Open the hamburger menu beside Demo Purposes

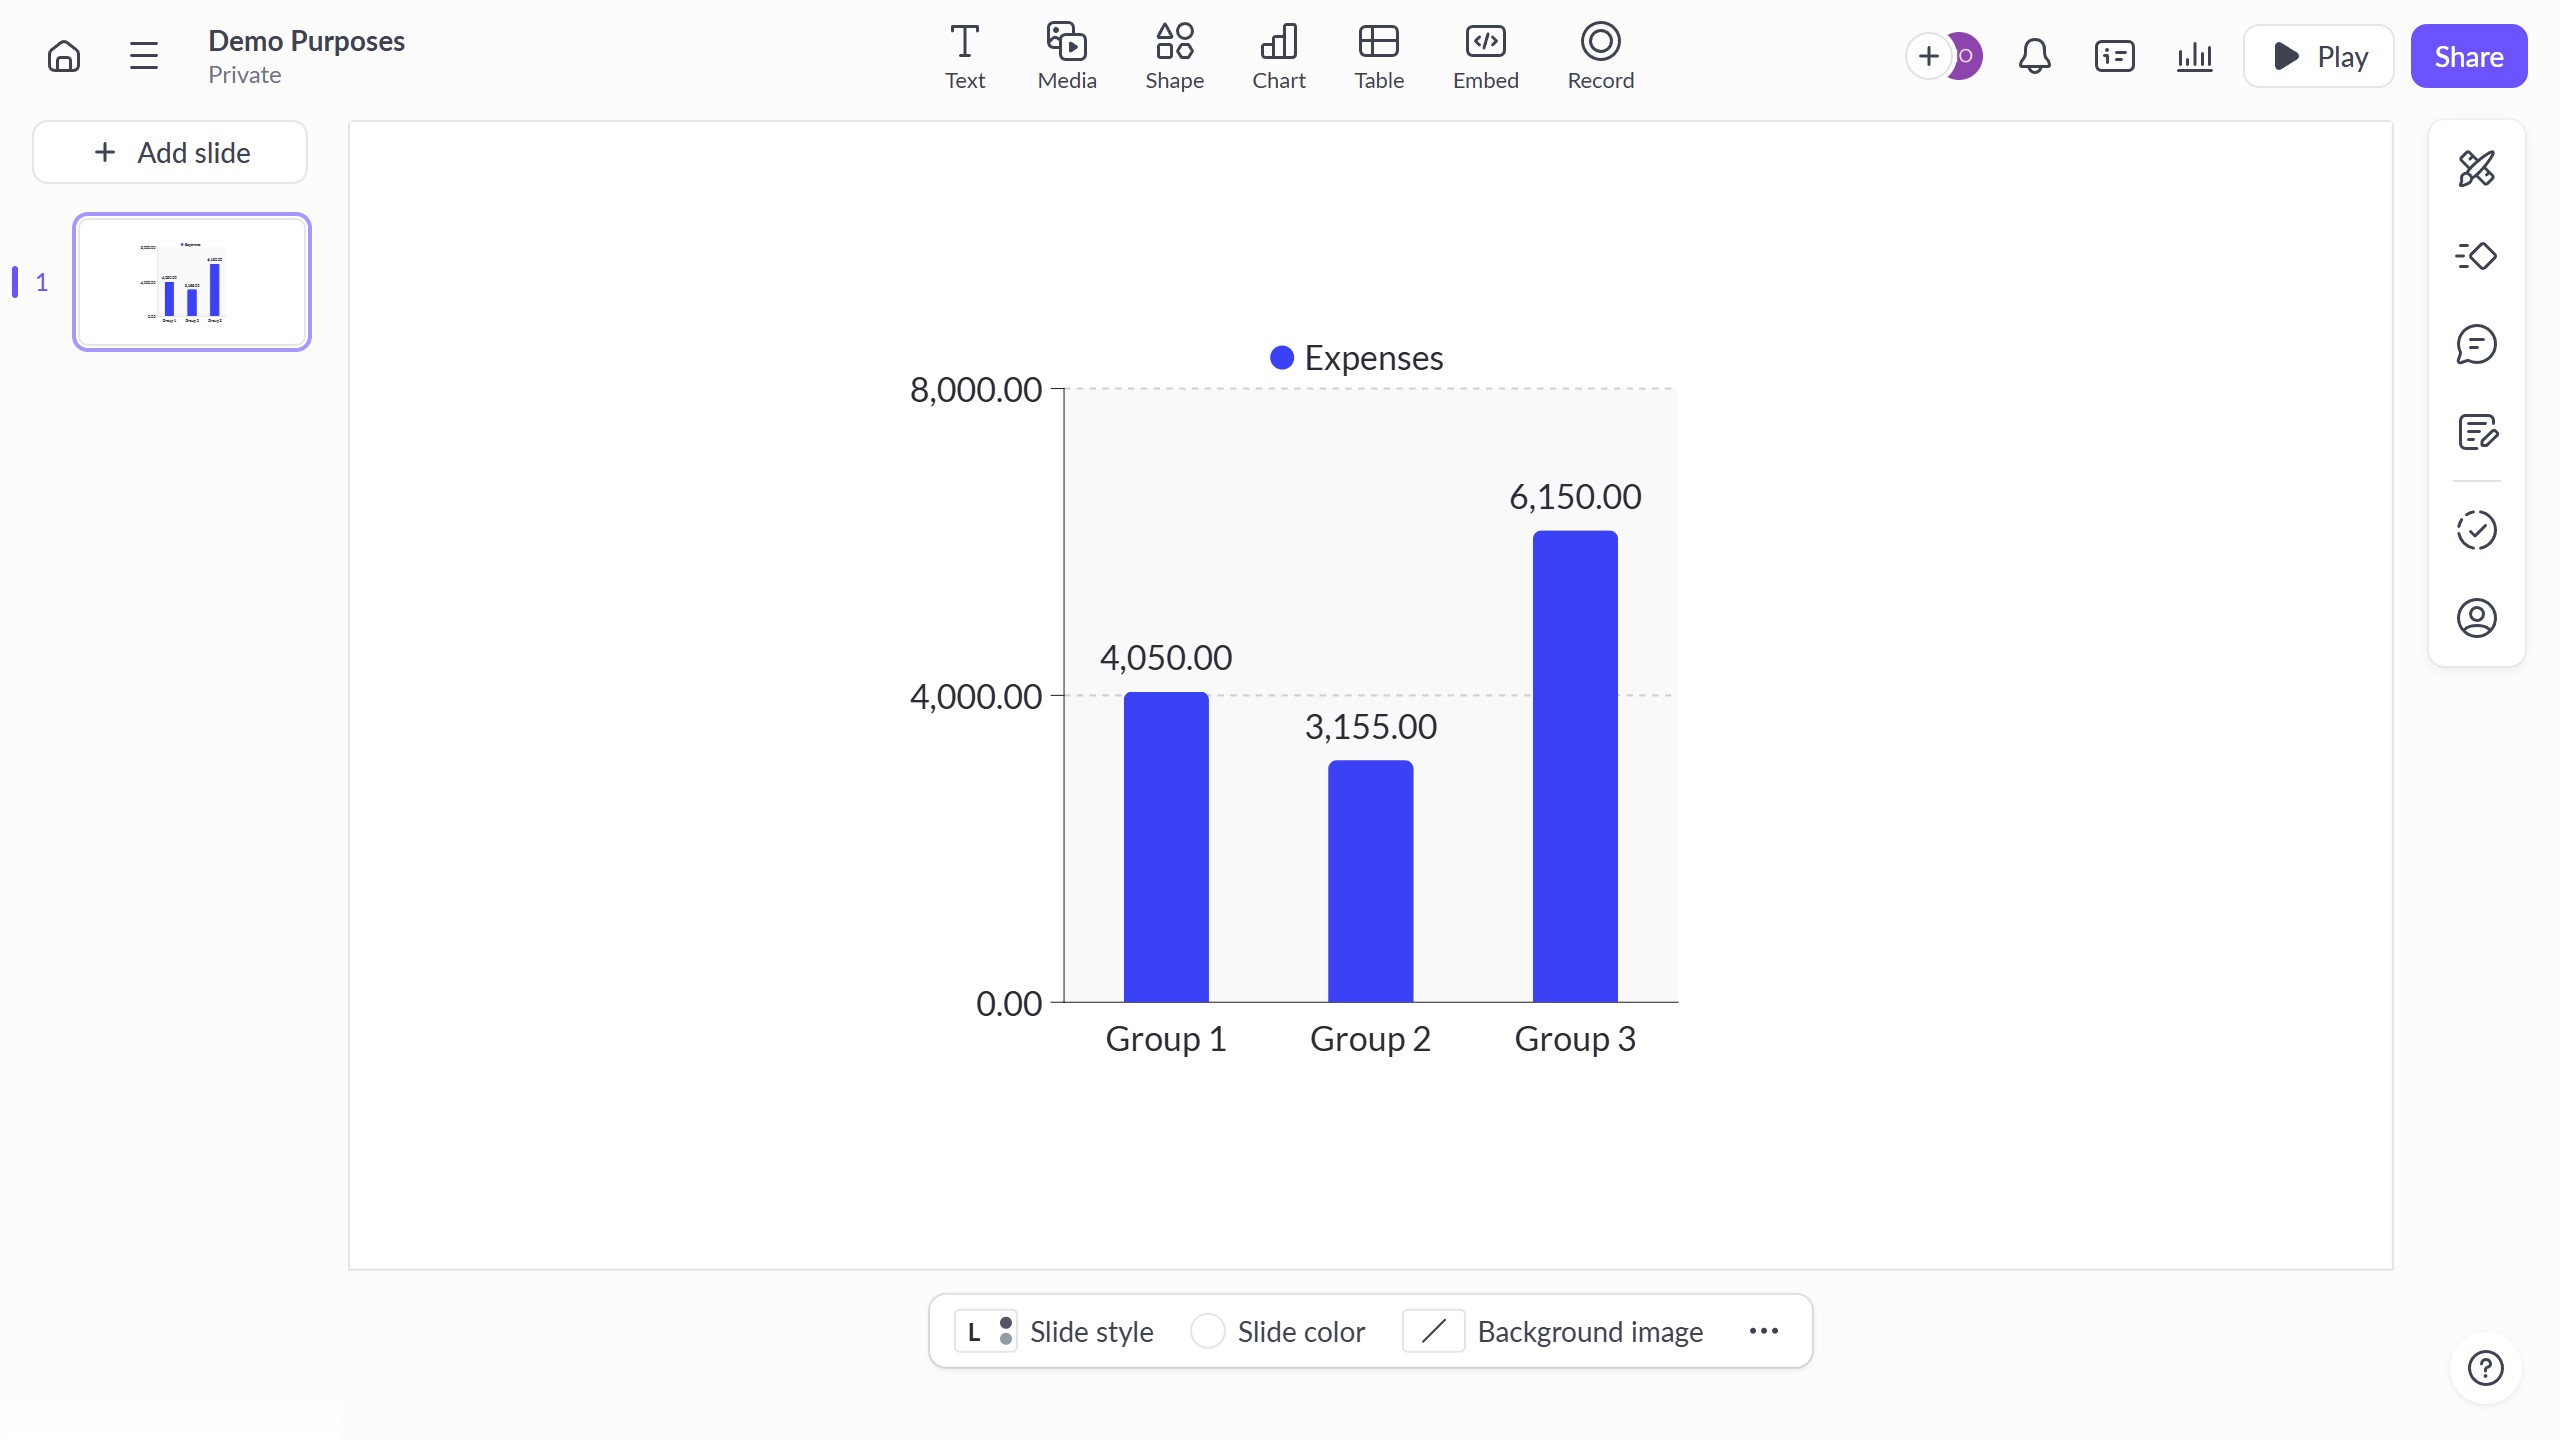(143, 55)
